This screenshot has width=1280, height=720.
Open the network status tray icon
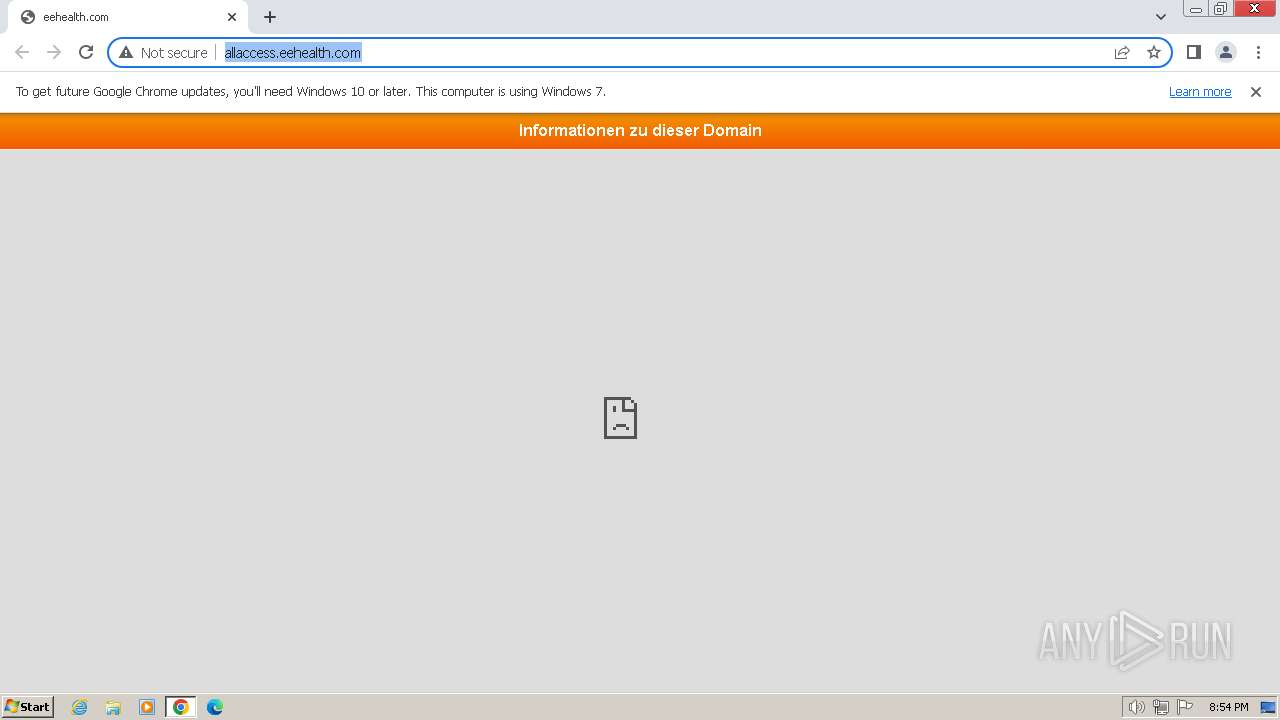1161,707
